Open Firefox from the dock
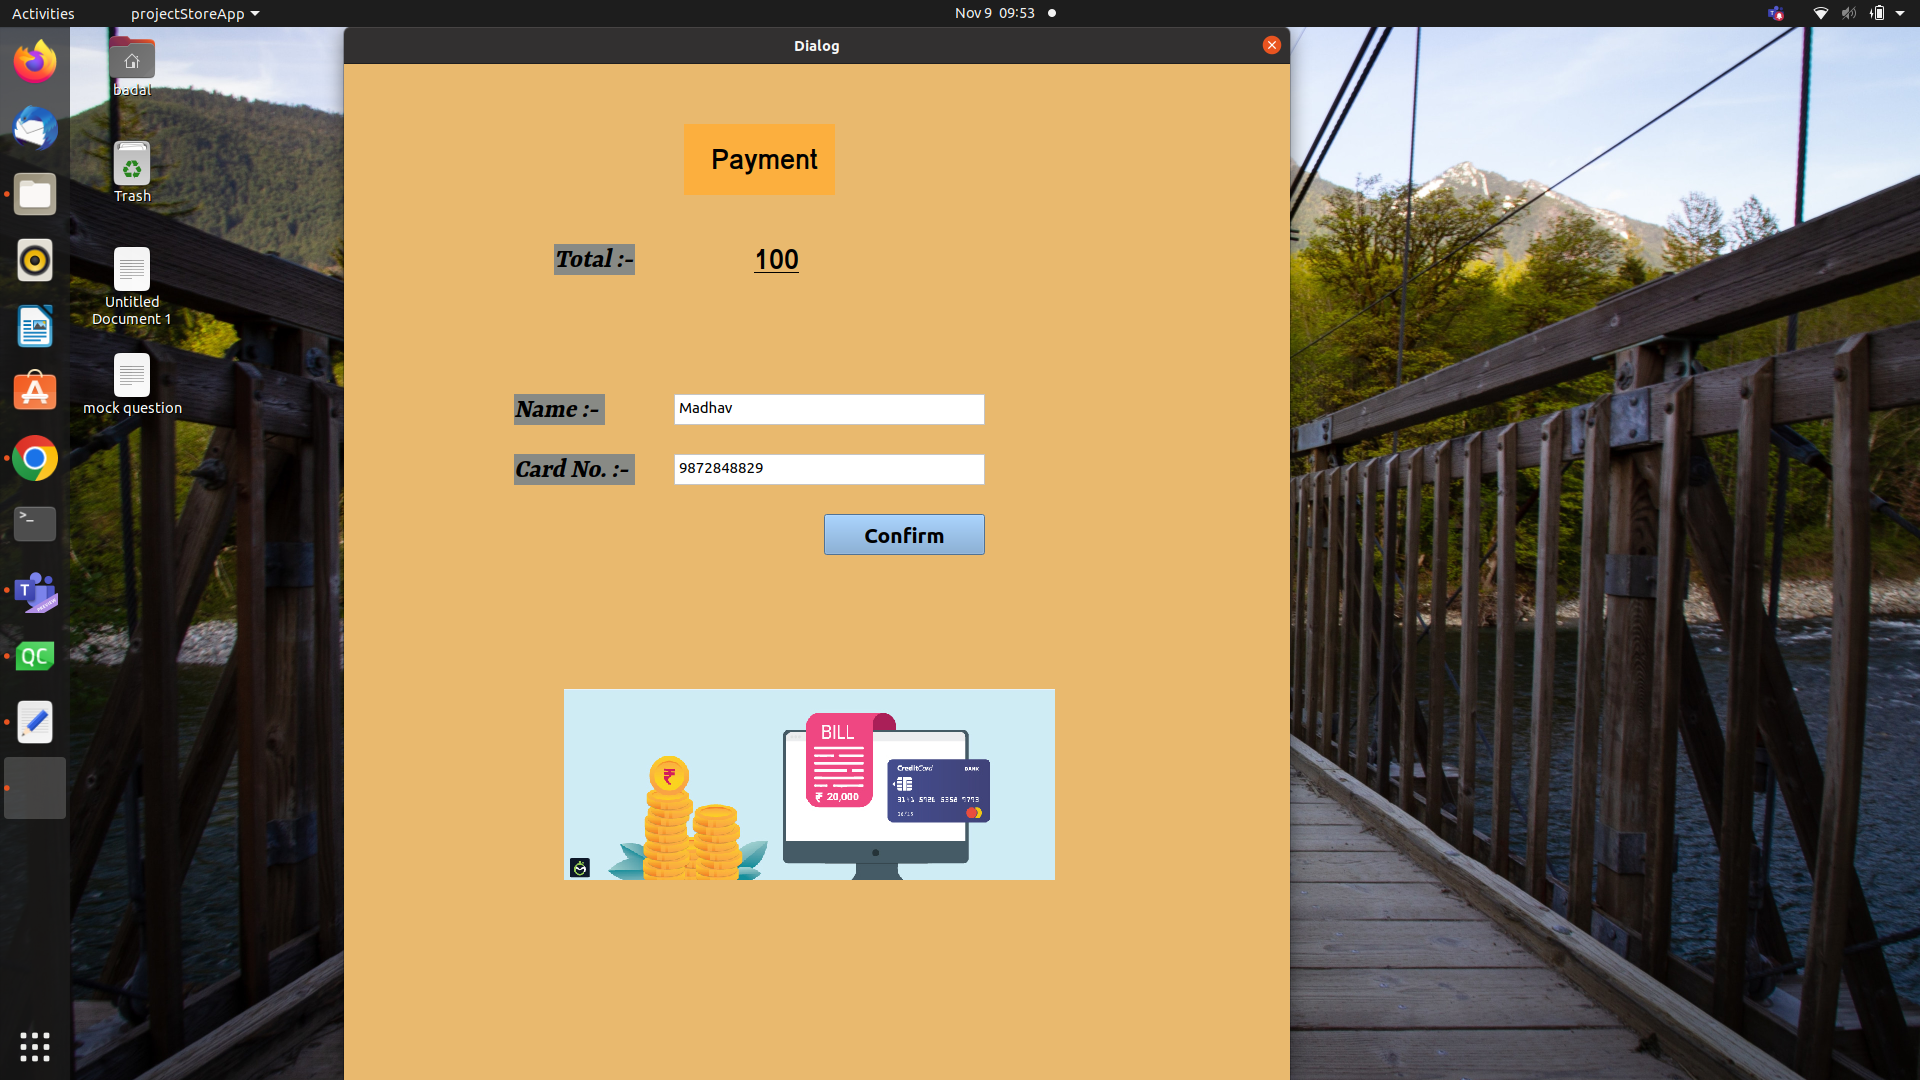The width and height of the screenshot is (1920, 1080). [x=35, y=62]
